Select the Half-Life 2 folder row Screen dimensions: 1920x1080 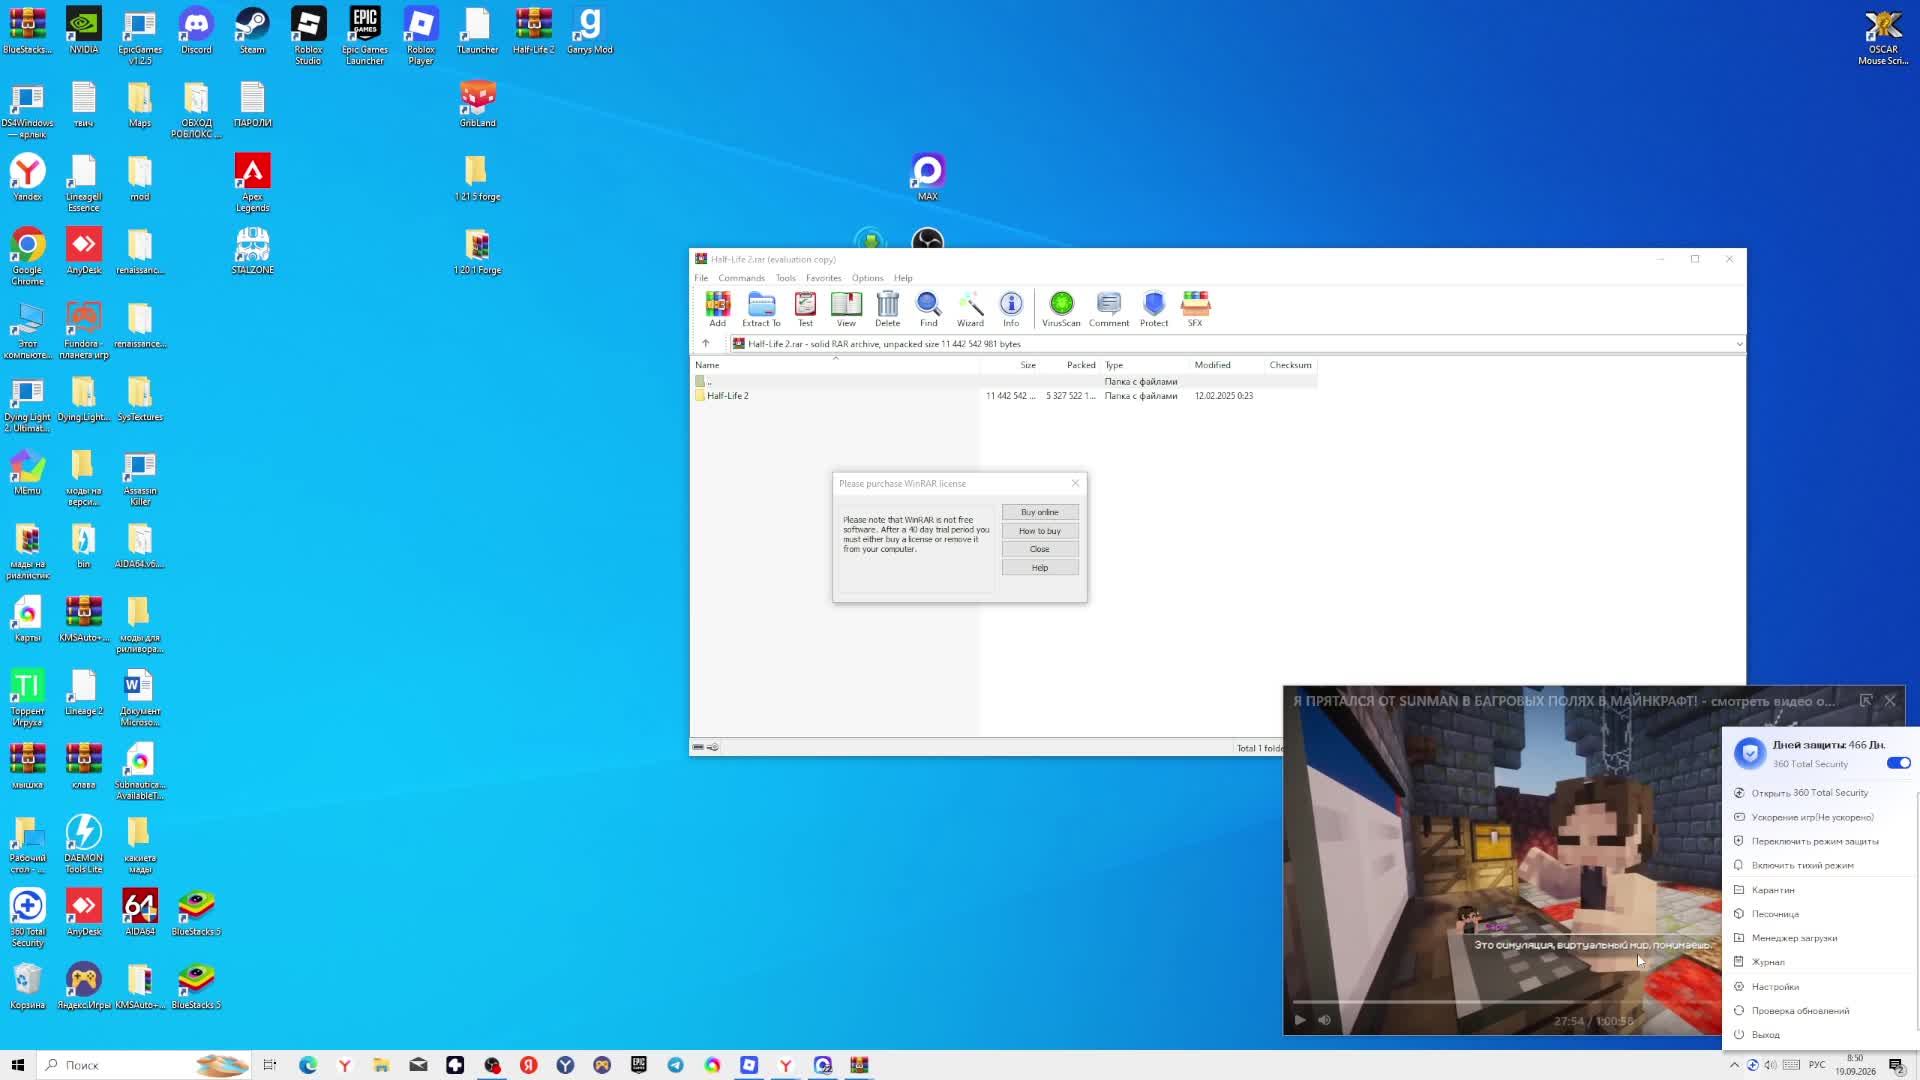[x=1005, y=396]
